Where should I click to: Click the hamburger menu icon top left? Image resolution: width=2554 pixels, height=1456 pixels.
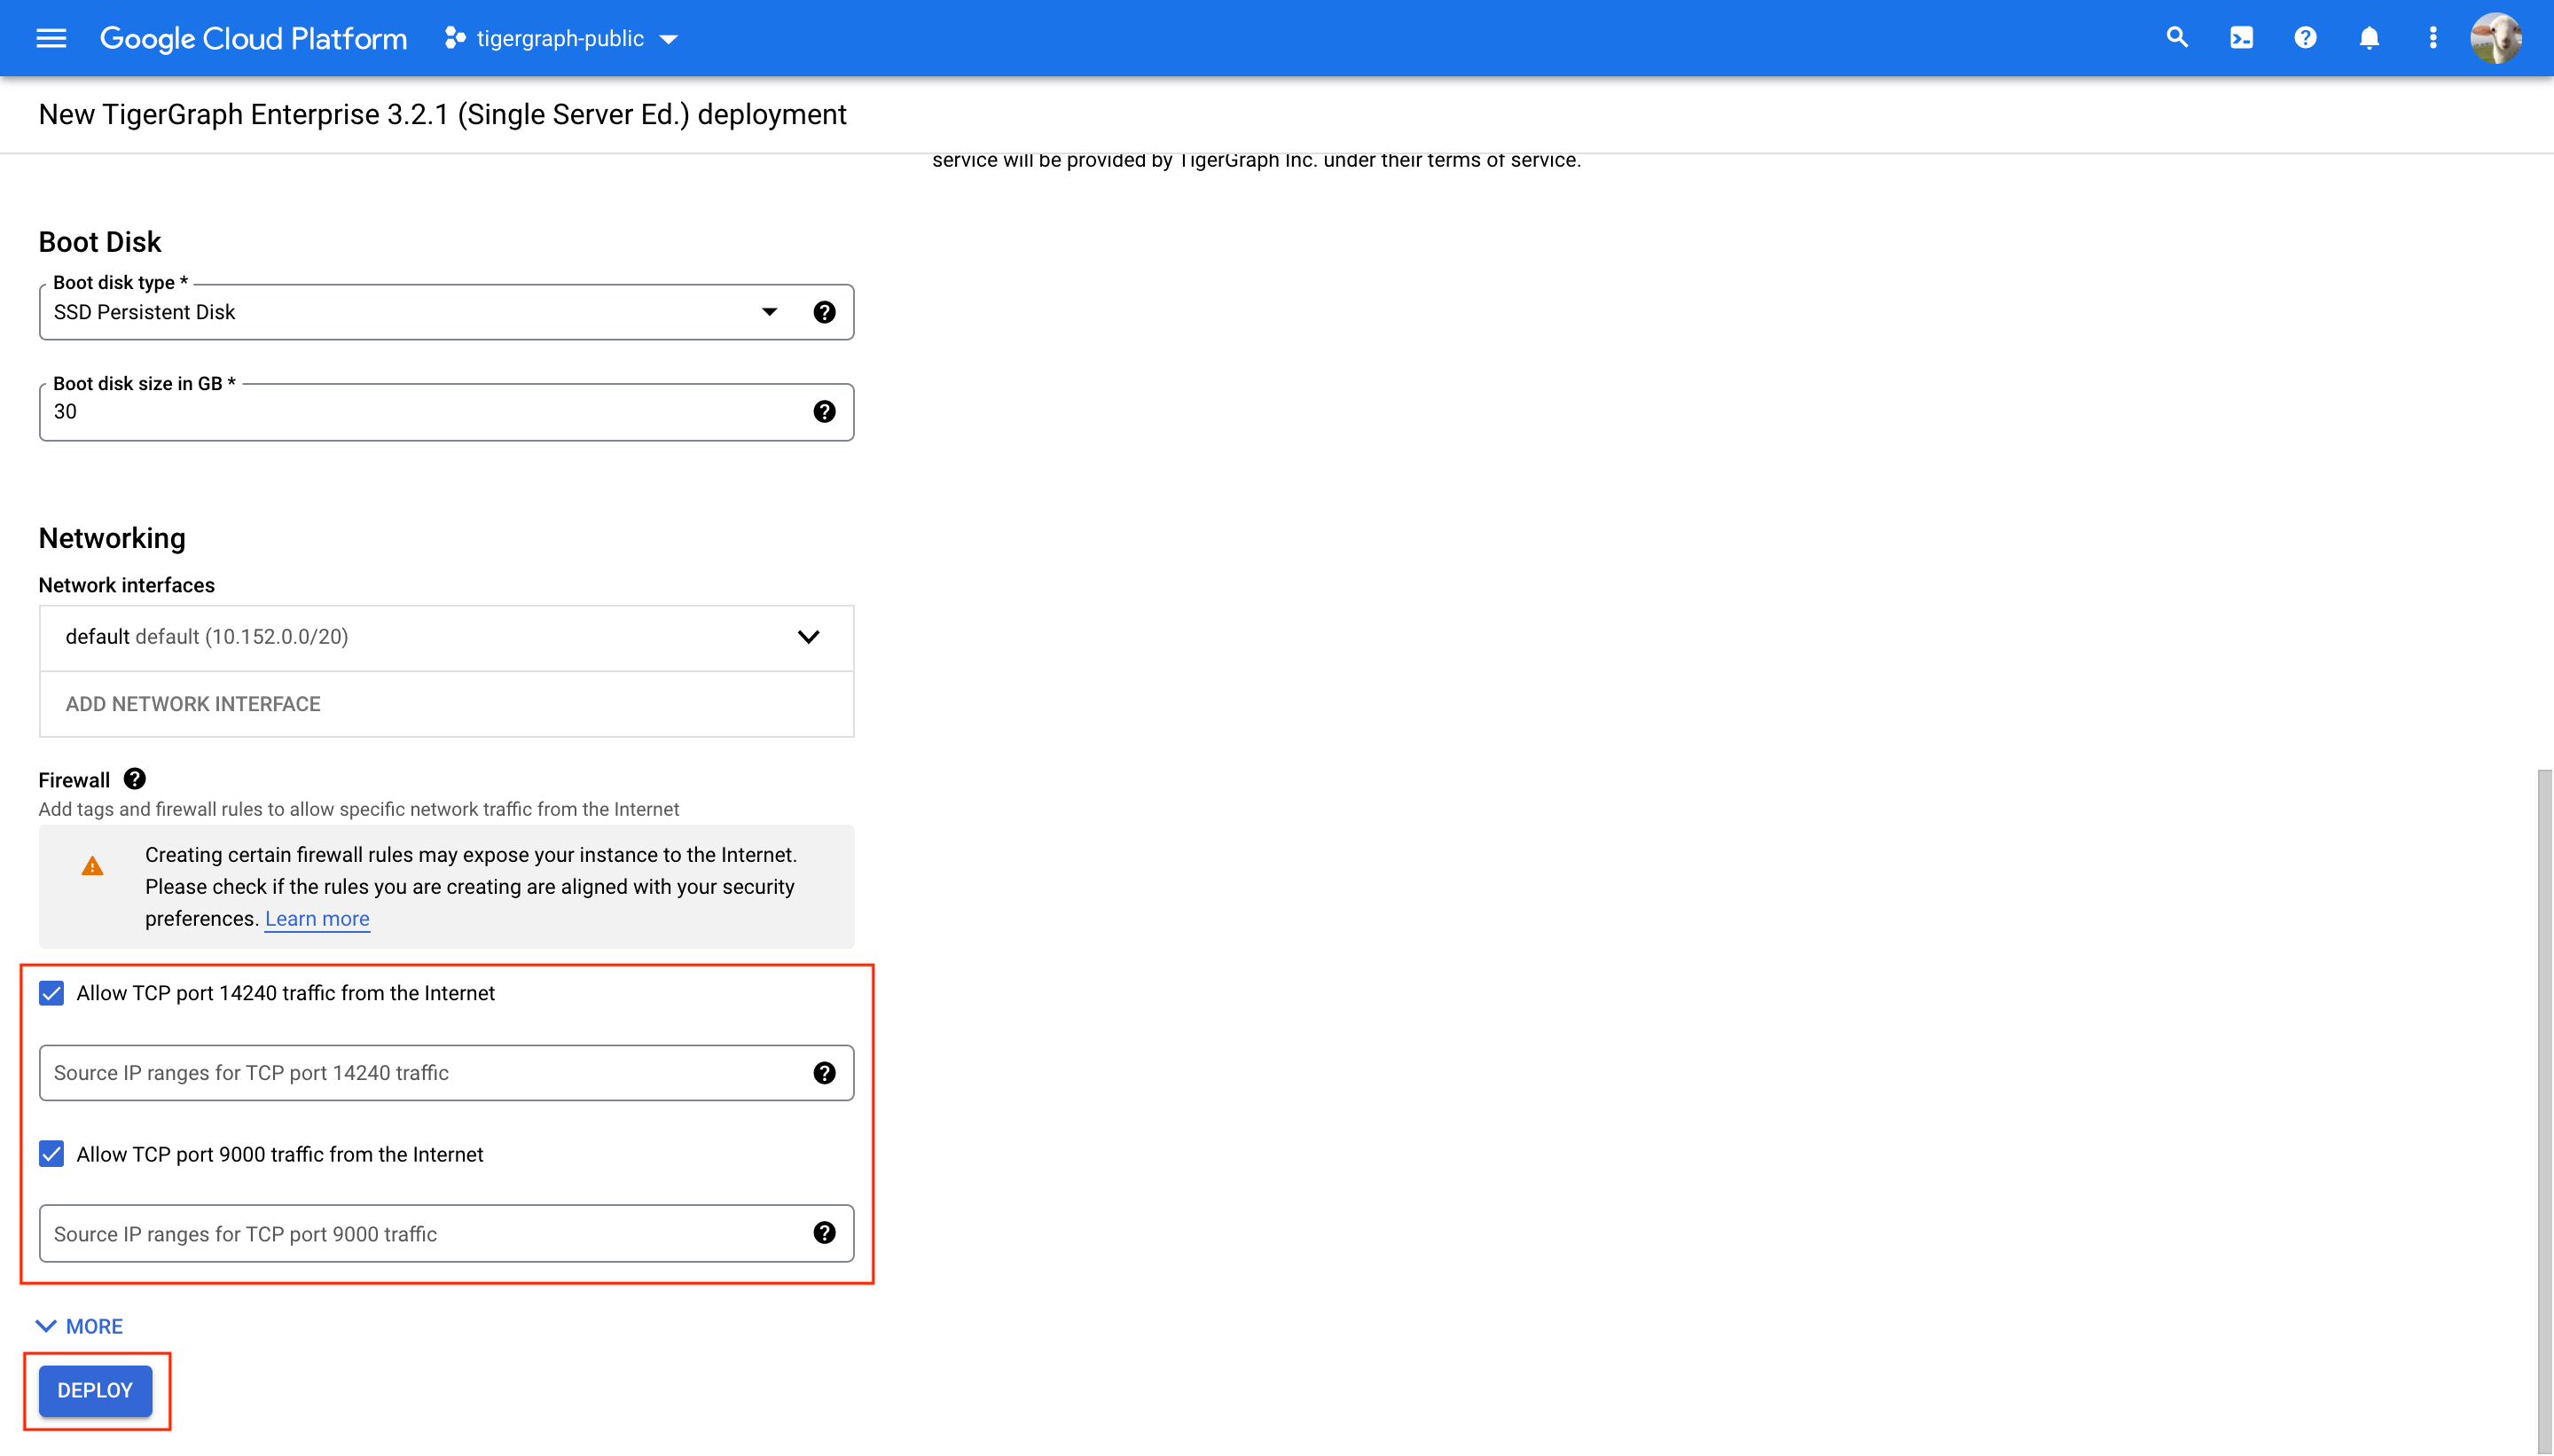[x=49, y=37]
